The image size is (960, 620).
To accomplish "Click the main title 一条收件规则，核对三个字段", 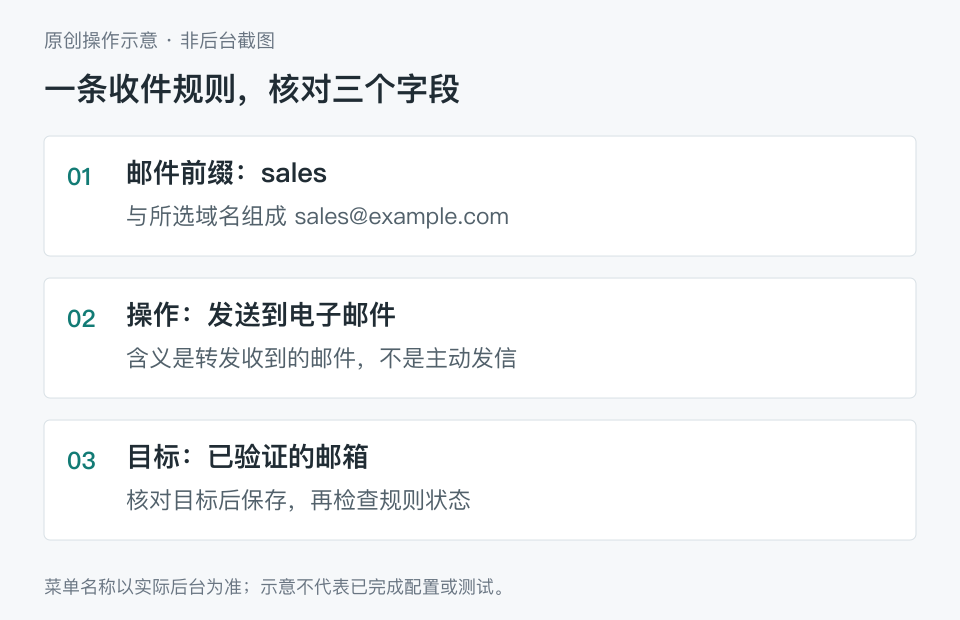I will point(252,89).
